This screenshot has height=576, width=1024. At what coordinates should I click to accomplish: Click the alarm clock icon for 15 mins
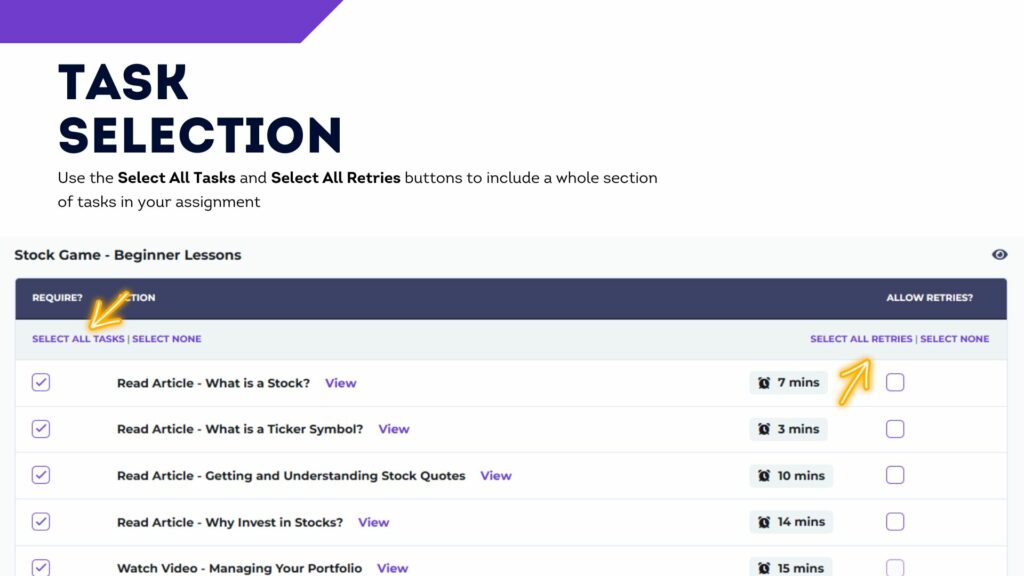763,568
